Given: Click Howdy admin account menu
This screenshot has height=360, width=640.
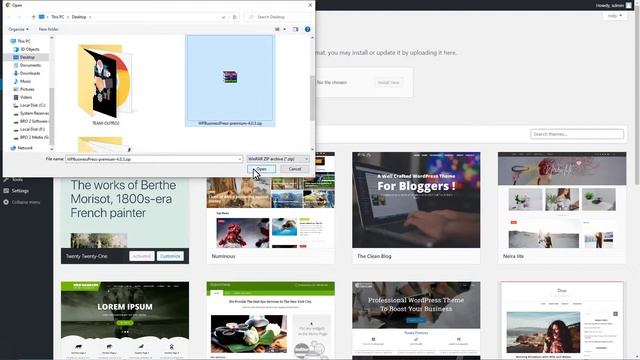Looking at the screenshot, I should point(613,5).
